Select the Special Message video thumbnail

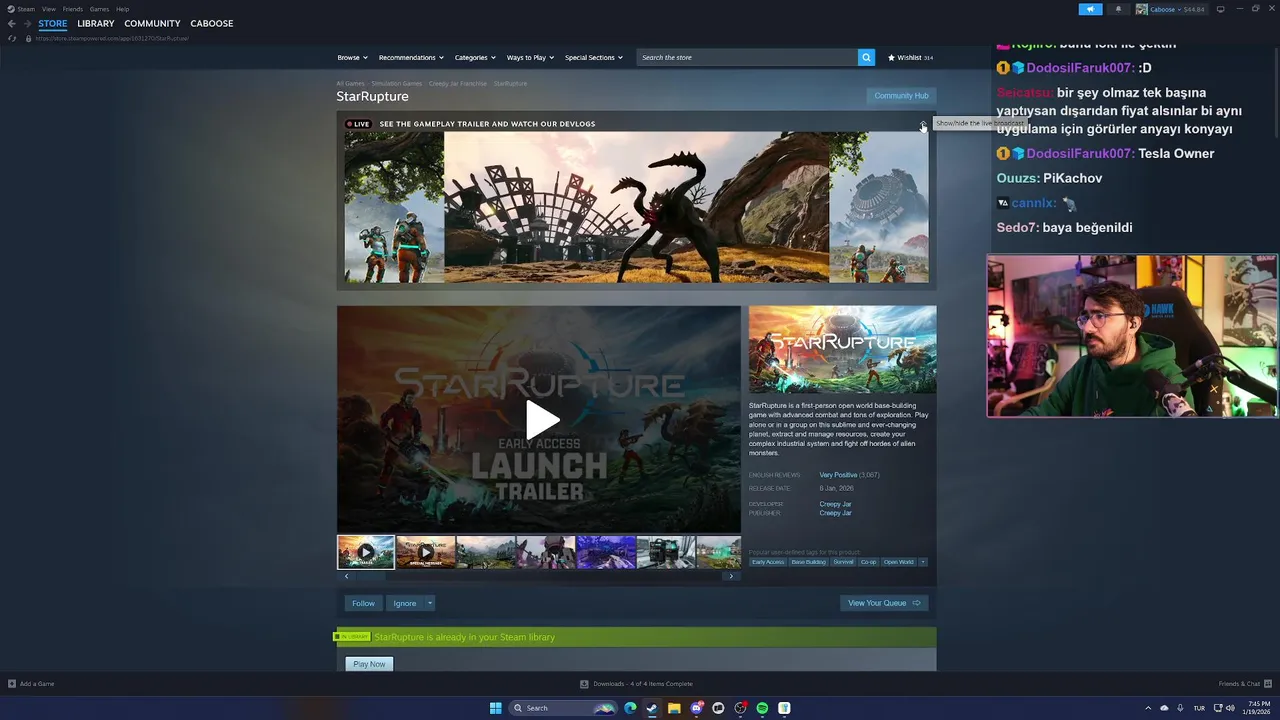425,552
